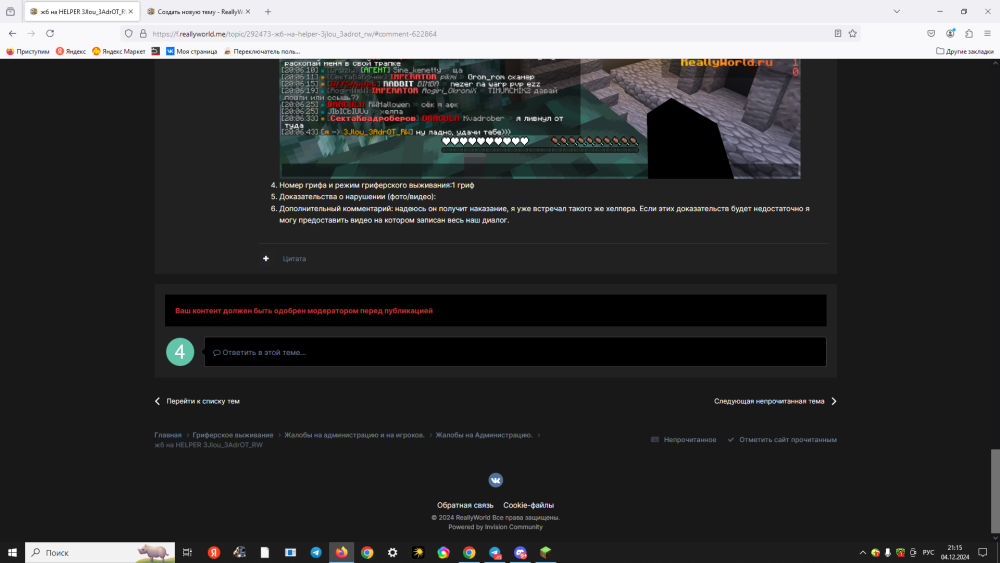Open the 'Приступим' bookmark
Viewport: 1000px width, 563px height.
tap(27, 52)
